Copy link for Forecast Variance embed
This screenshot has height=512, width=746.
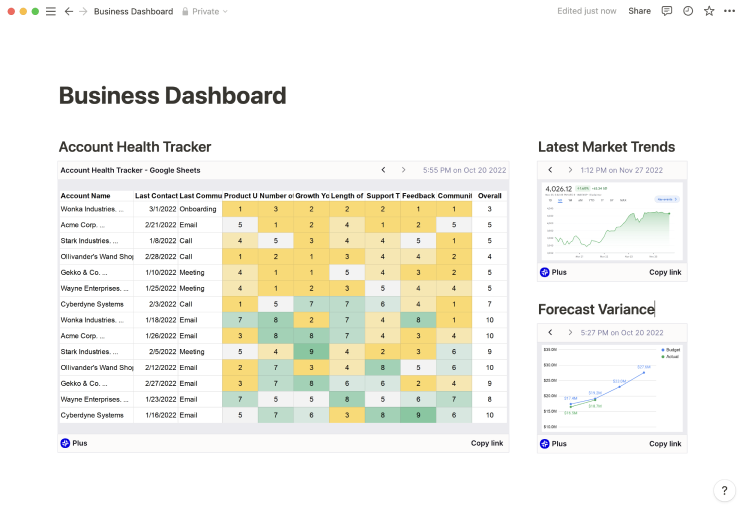coord(665,443)
